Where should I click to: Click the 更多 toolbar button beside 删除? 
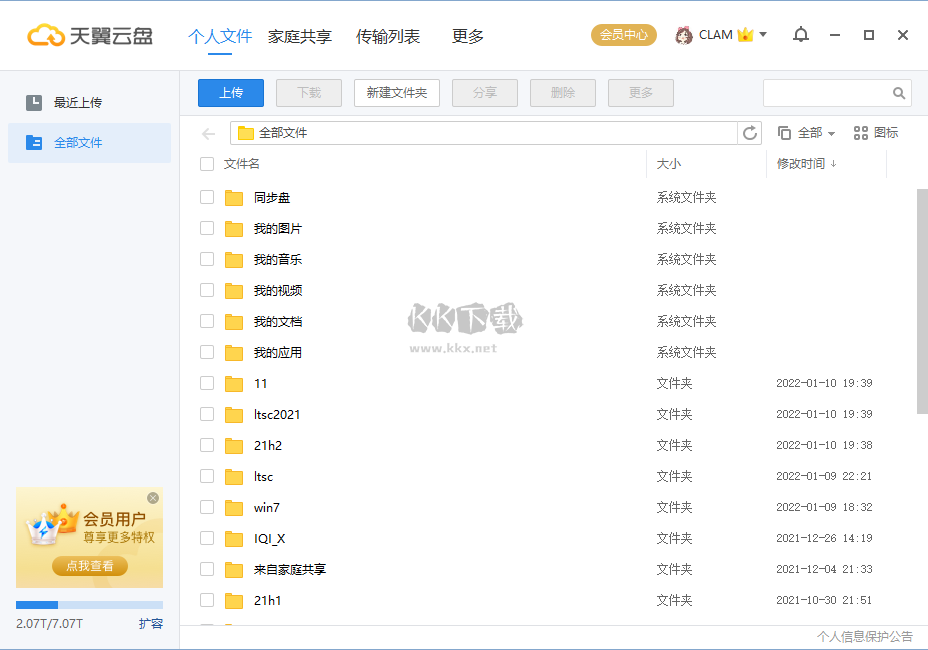pos(641,93)
